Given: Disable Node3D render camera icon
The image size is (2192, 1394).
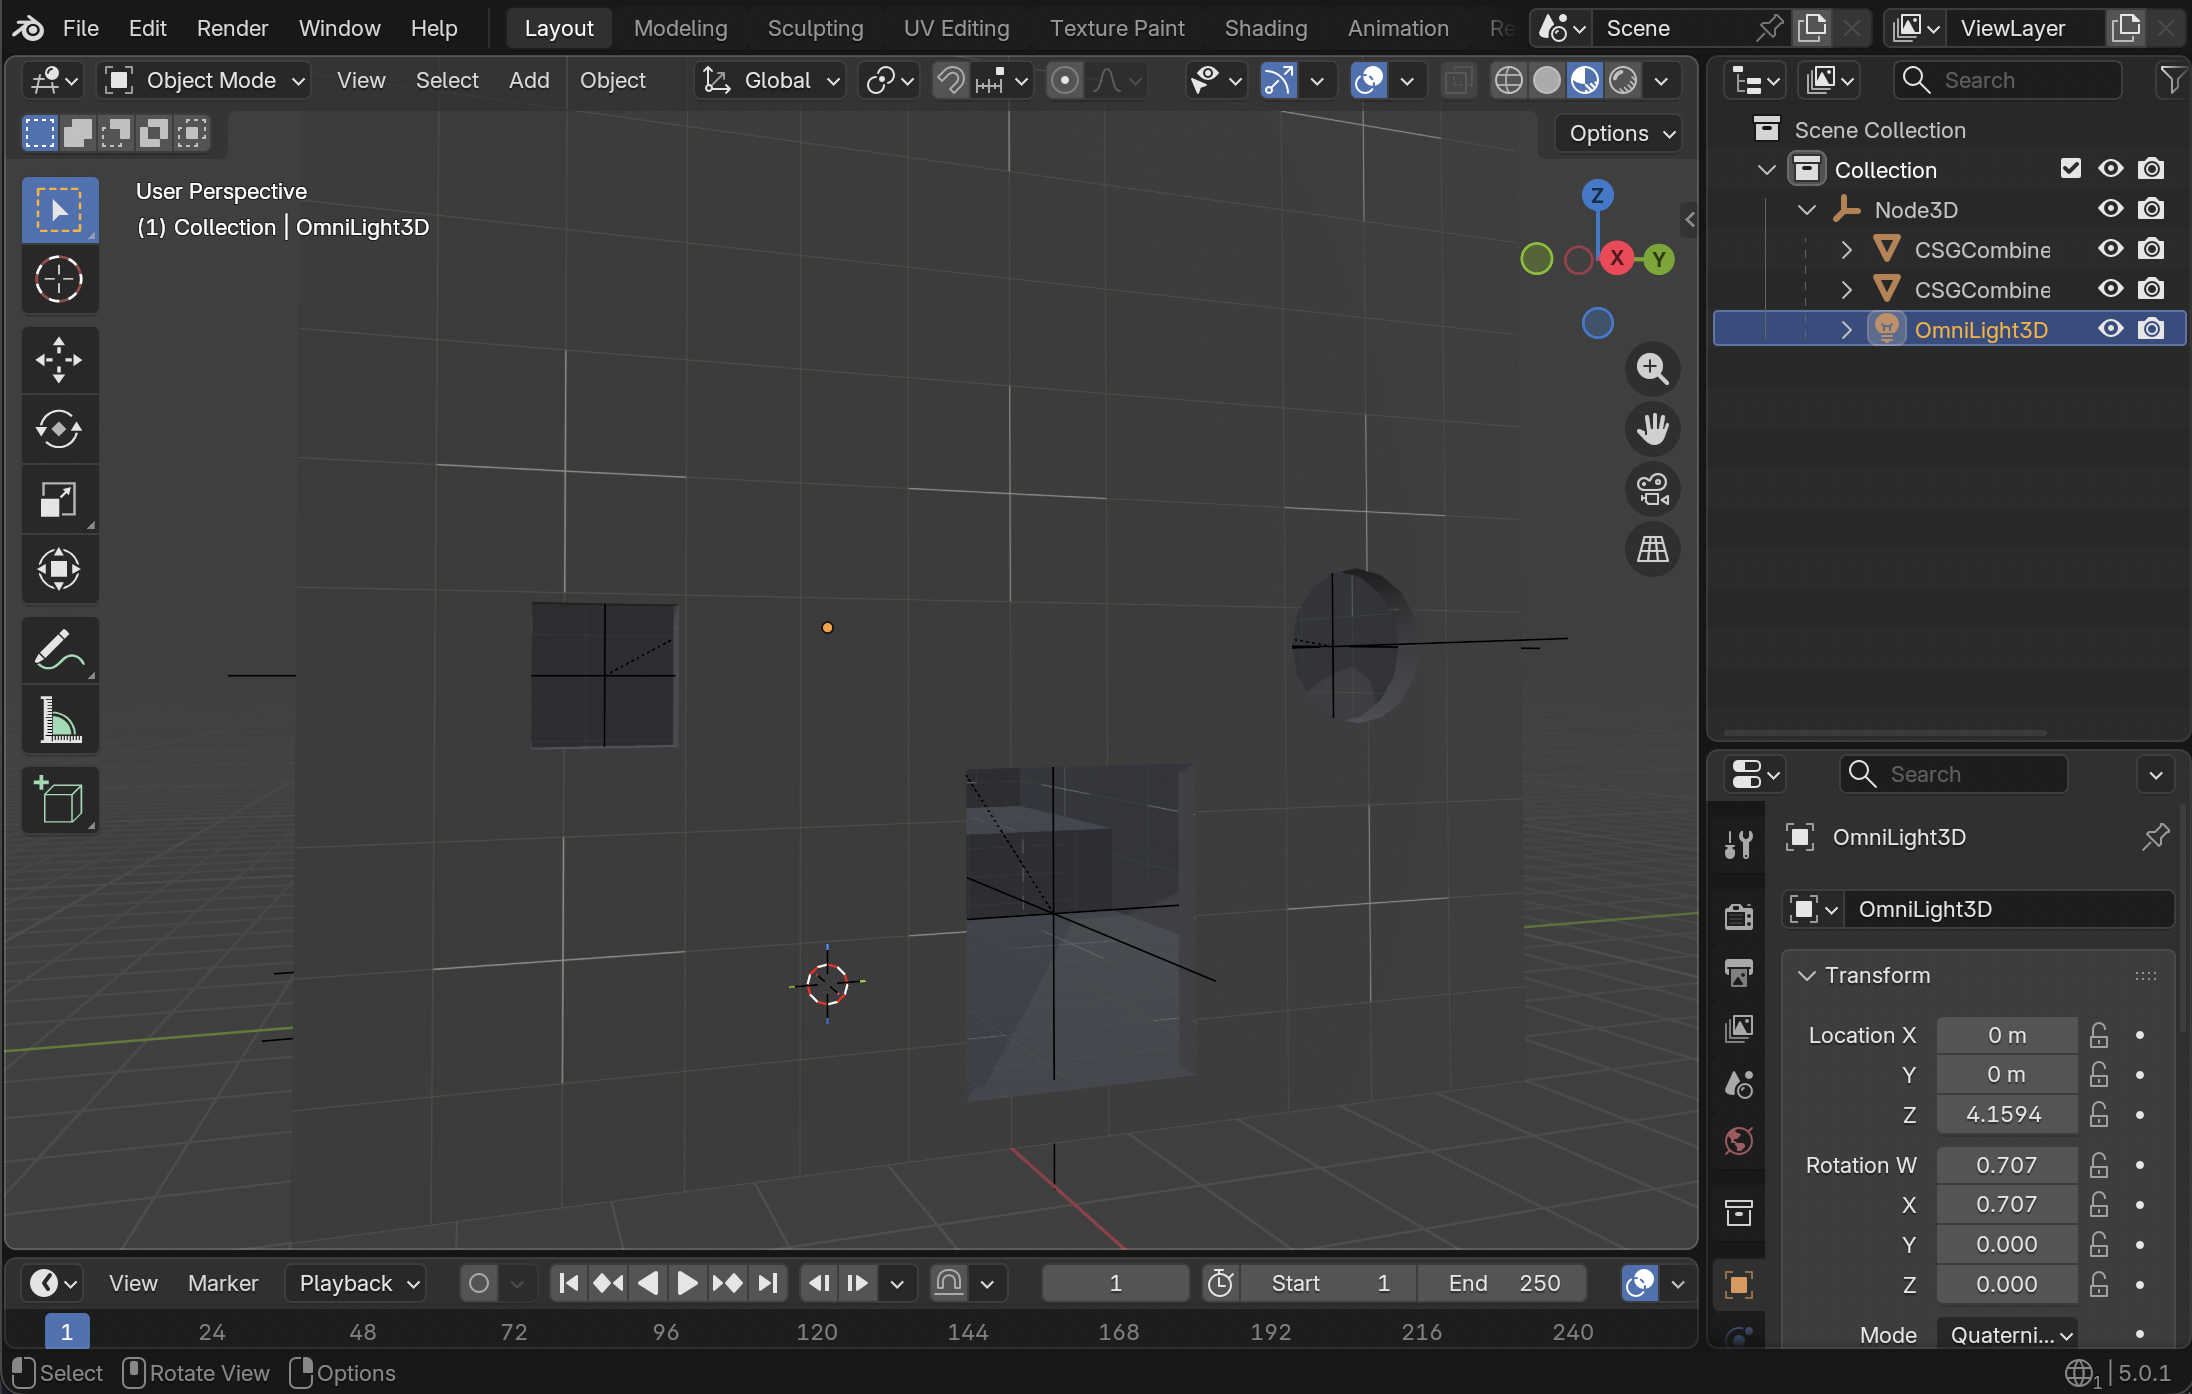Looking at the screenshot, I should click(x=2151, y=209).
